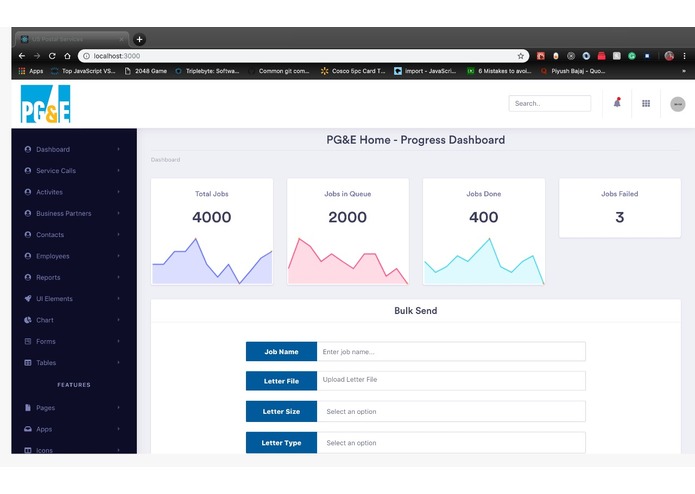Screen dimensions: 695x494
Task: Click the Jobs Done chart
Action: click(x=484, y=261)
